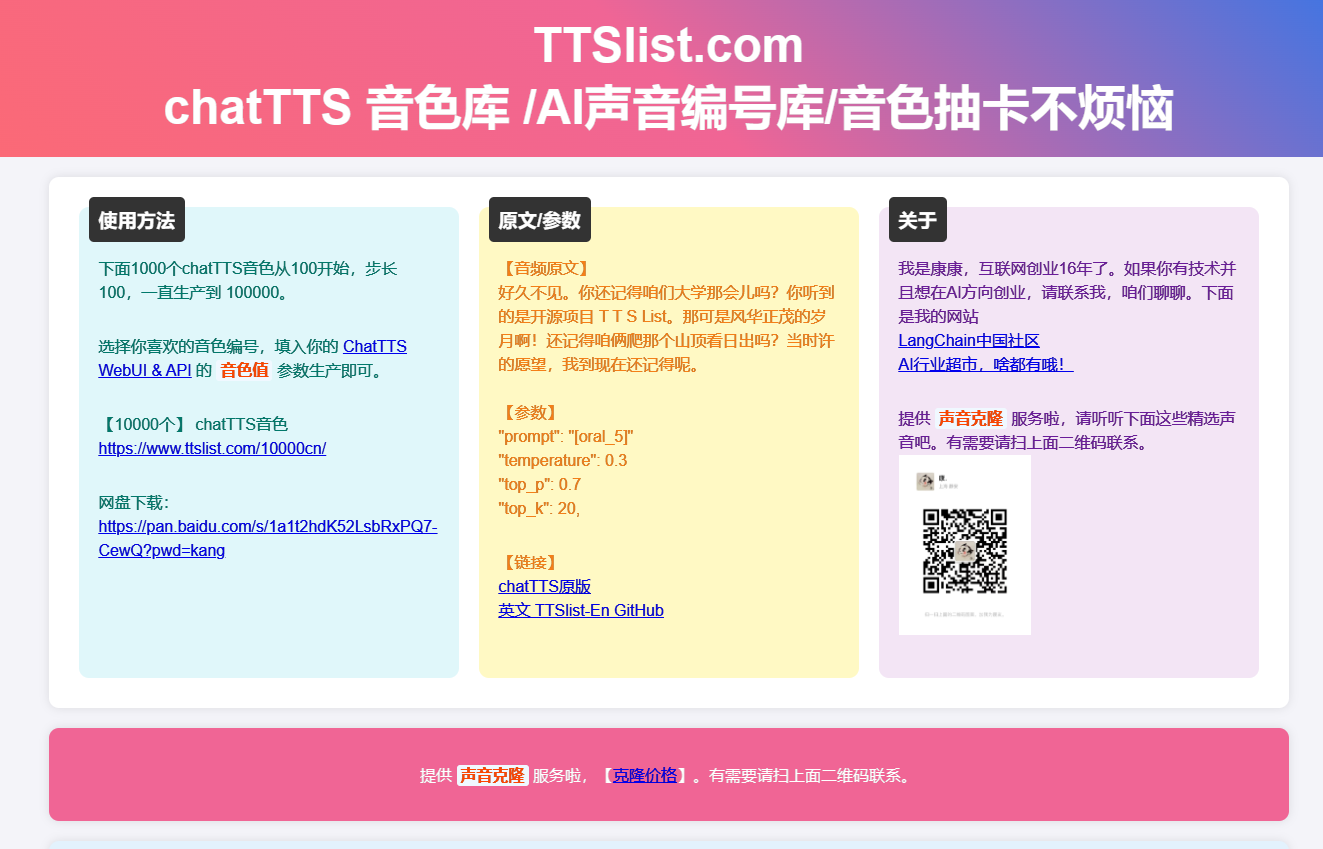
Task: Click the "temperature": 0.3 parameter line
Action: tap(562, 461)
